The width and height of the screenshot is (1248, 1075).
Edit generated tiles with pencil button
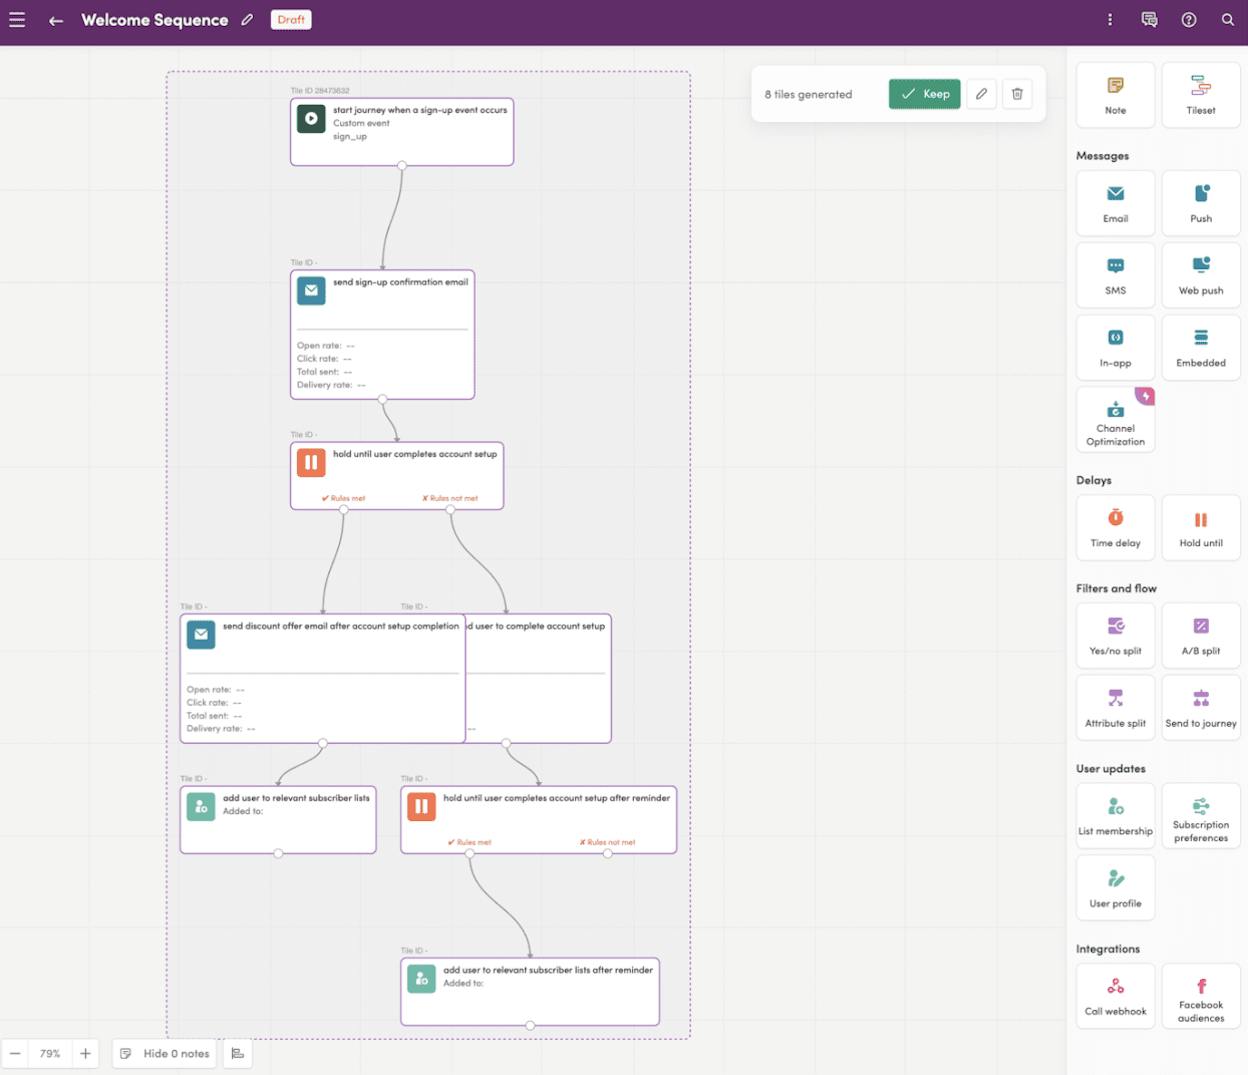(x=982, y=94)
